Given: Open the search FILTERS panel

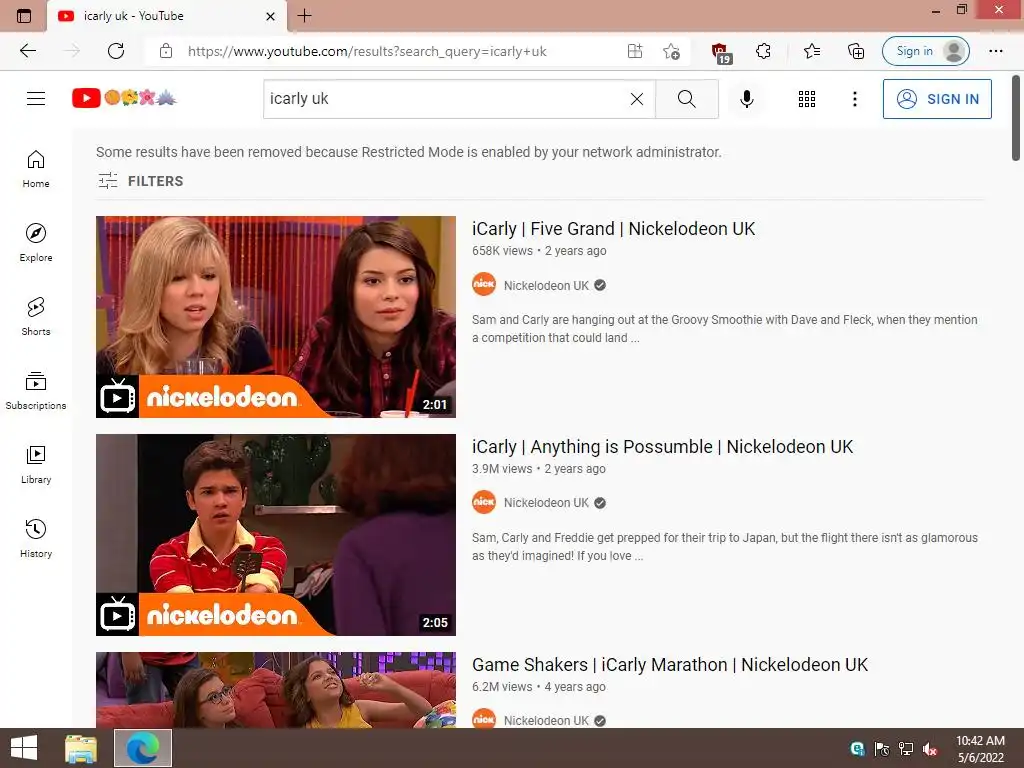Looking at the screenshot, I should tap(140, 181).
